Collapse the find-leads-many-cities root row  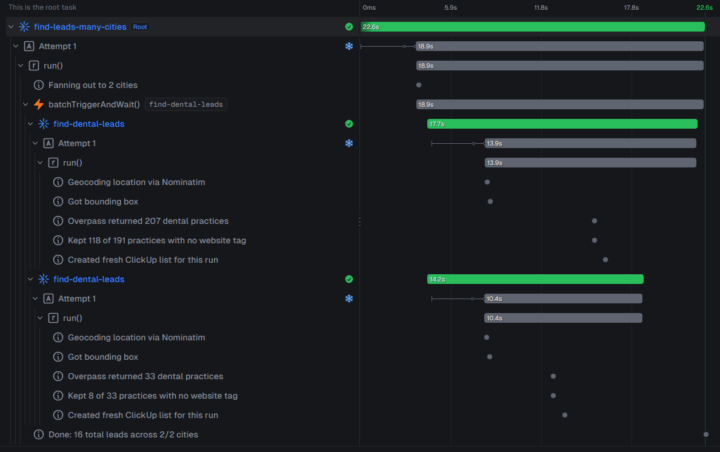pos(11,27)
